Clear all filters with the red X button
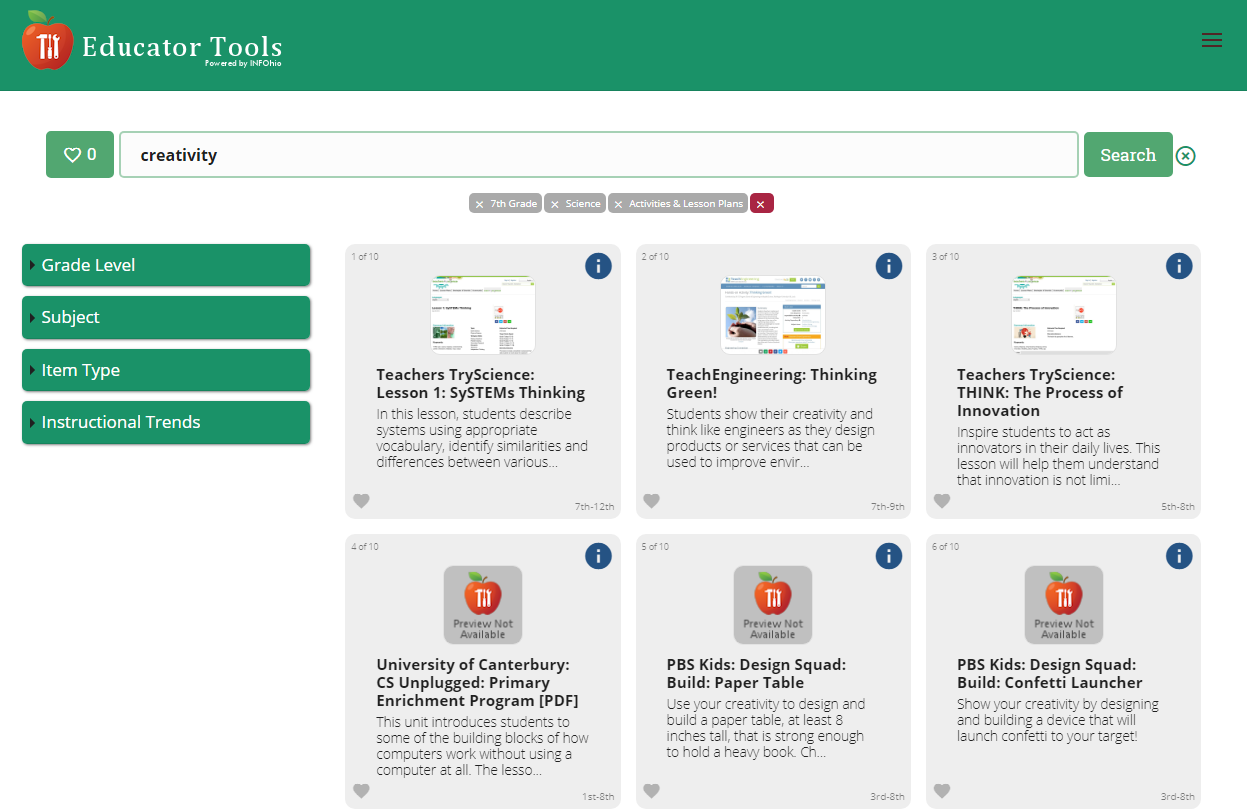 pos(761,204)
